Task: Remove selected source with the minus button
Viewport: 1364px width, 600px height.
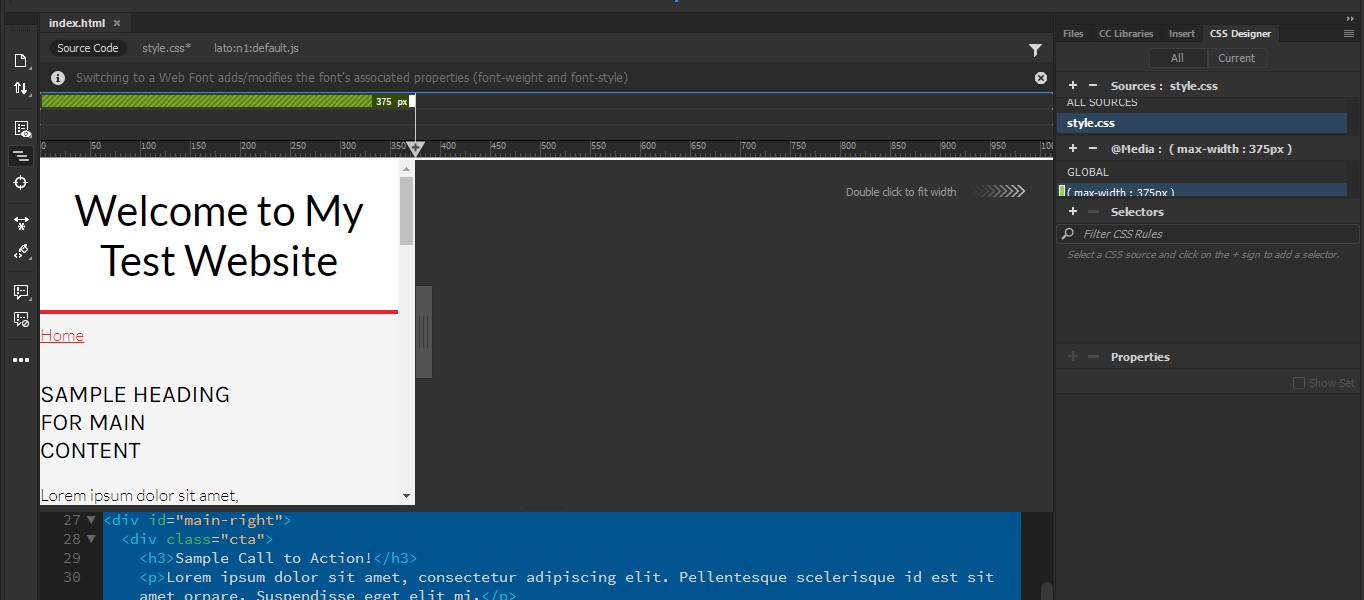Action: [1092, 85]
